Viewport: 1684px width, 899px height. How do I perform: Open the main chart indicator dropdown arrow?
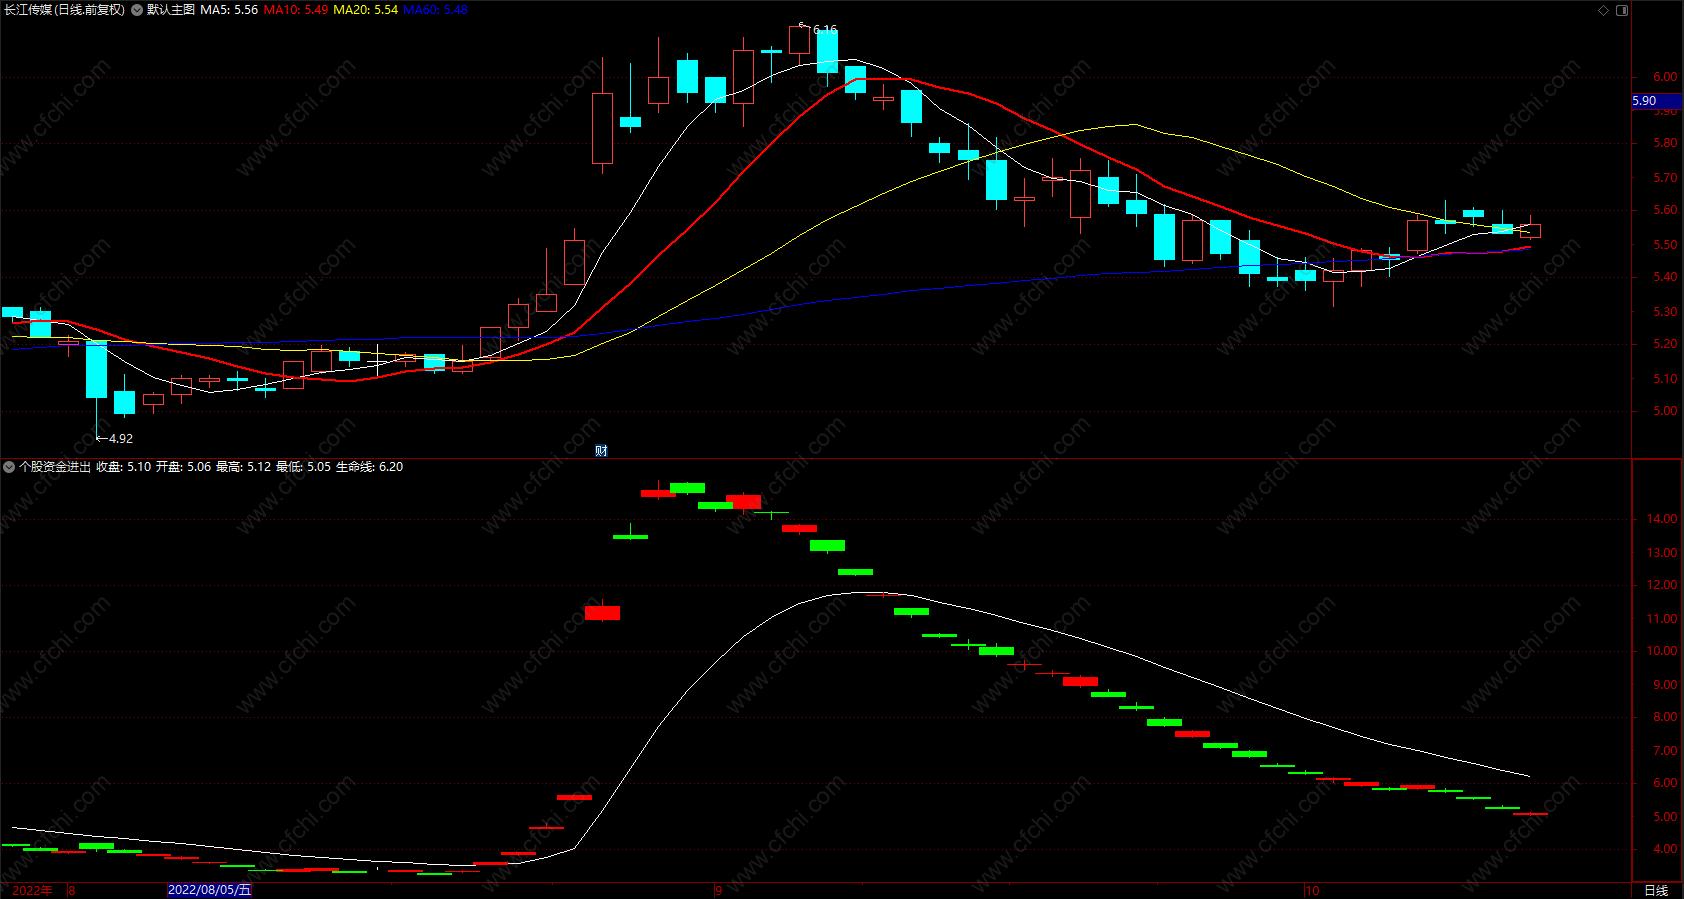tap(137, 10)
